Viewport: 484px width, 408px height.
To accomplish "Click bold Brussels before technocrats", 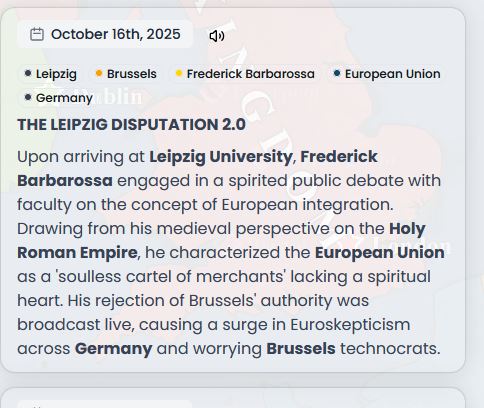I will click(301, 349).
